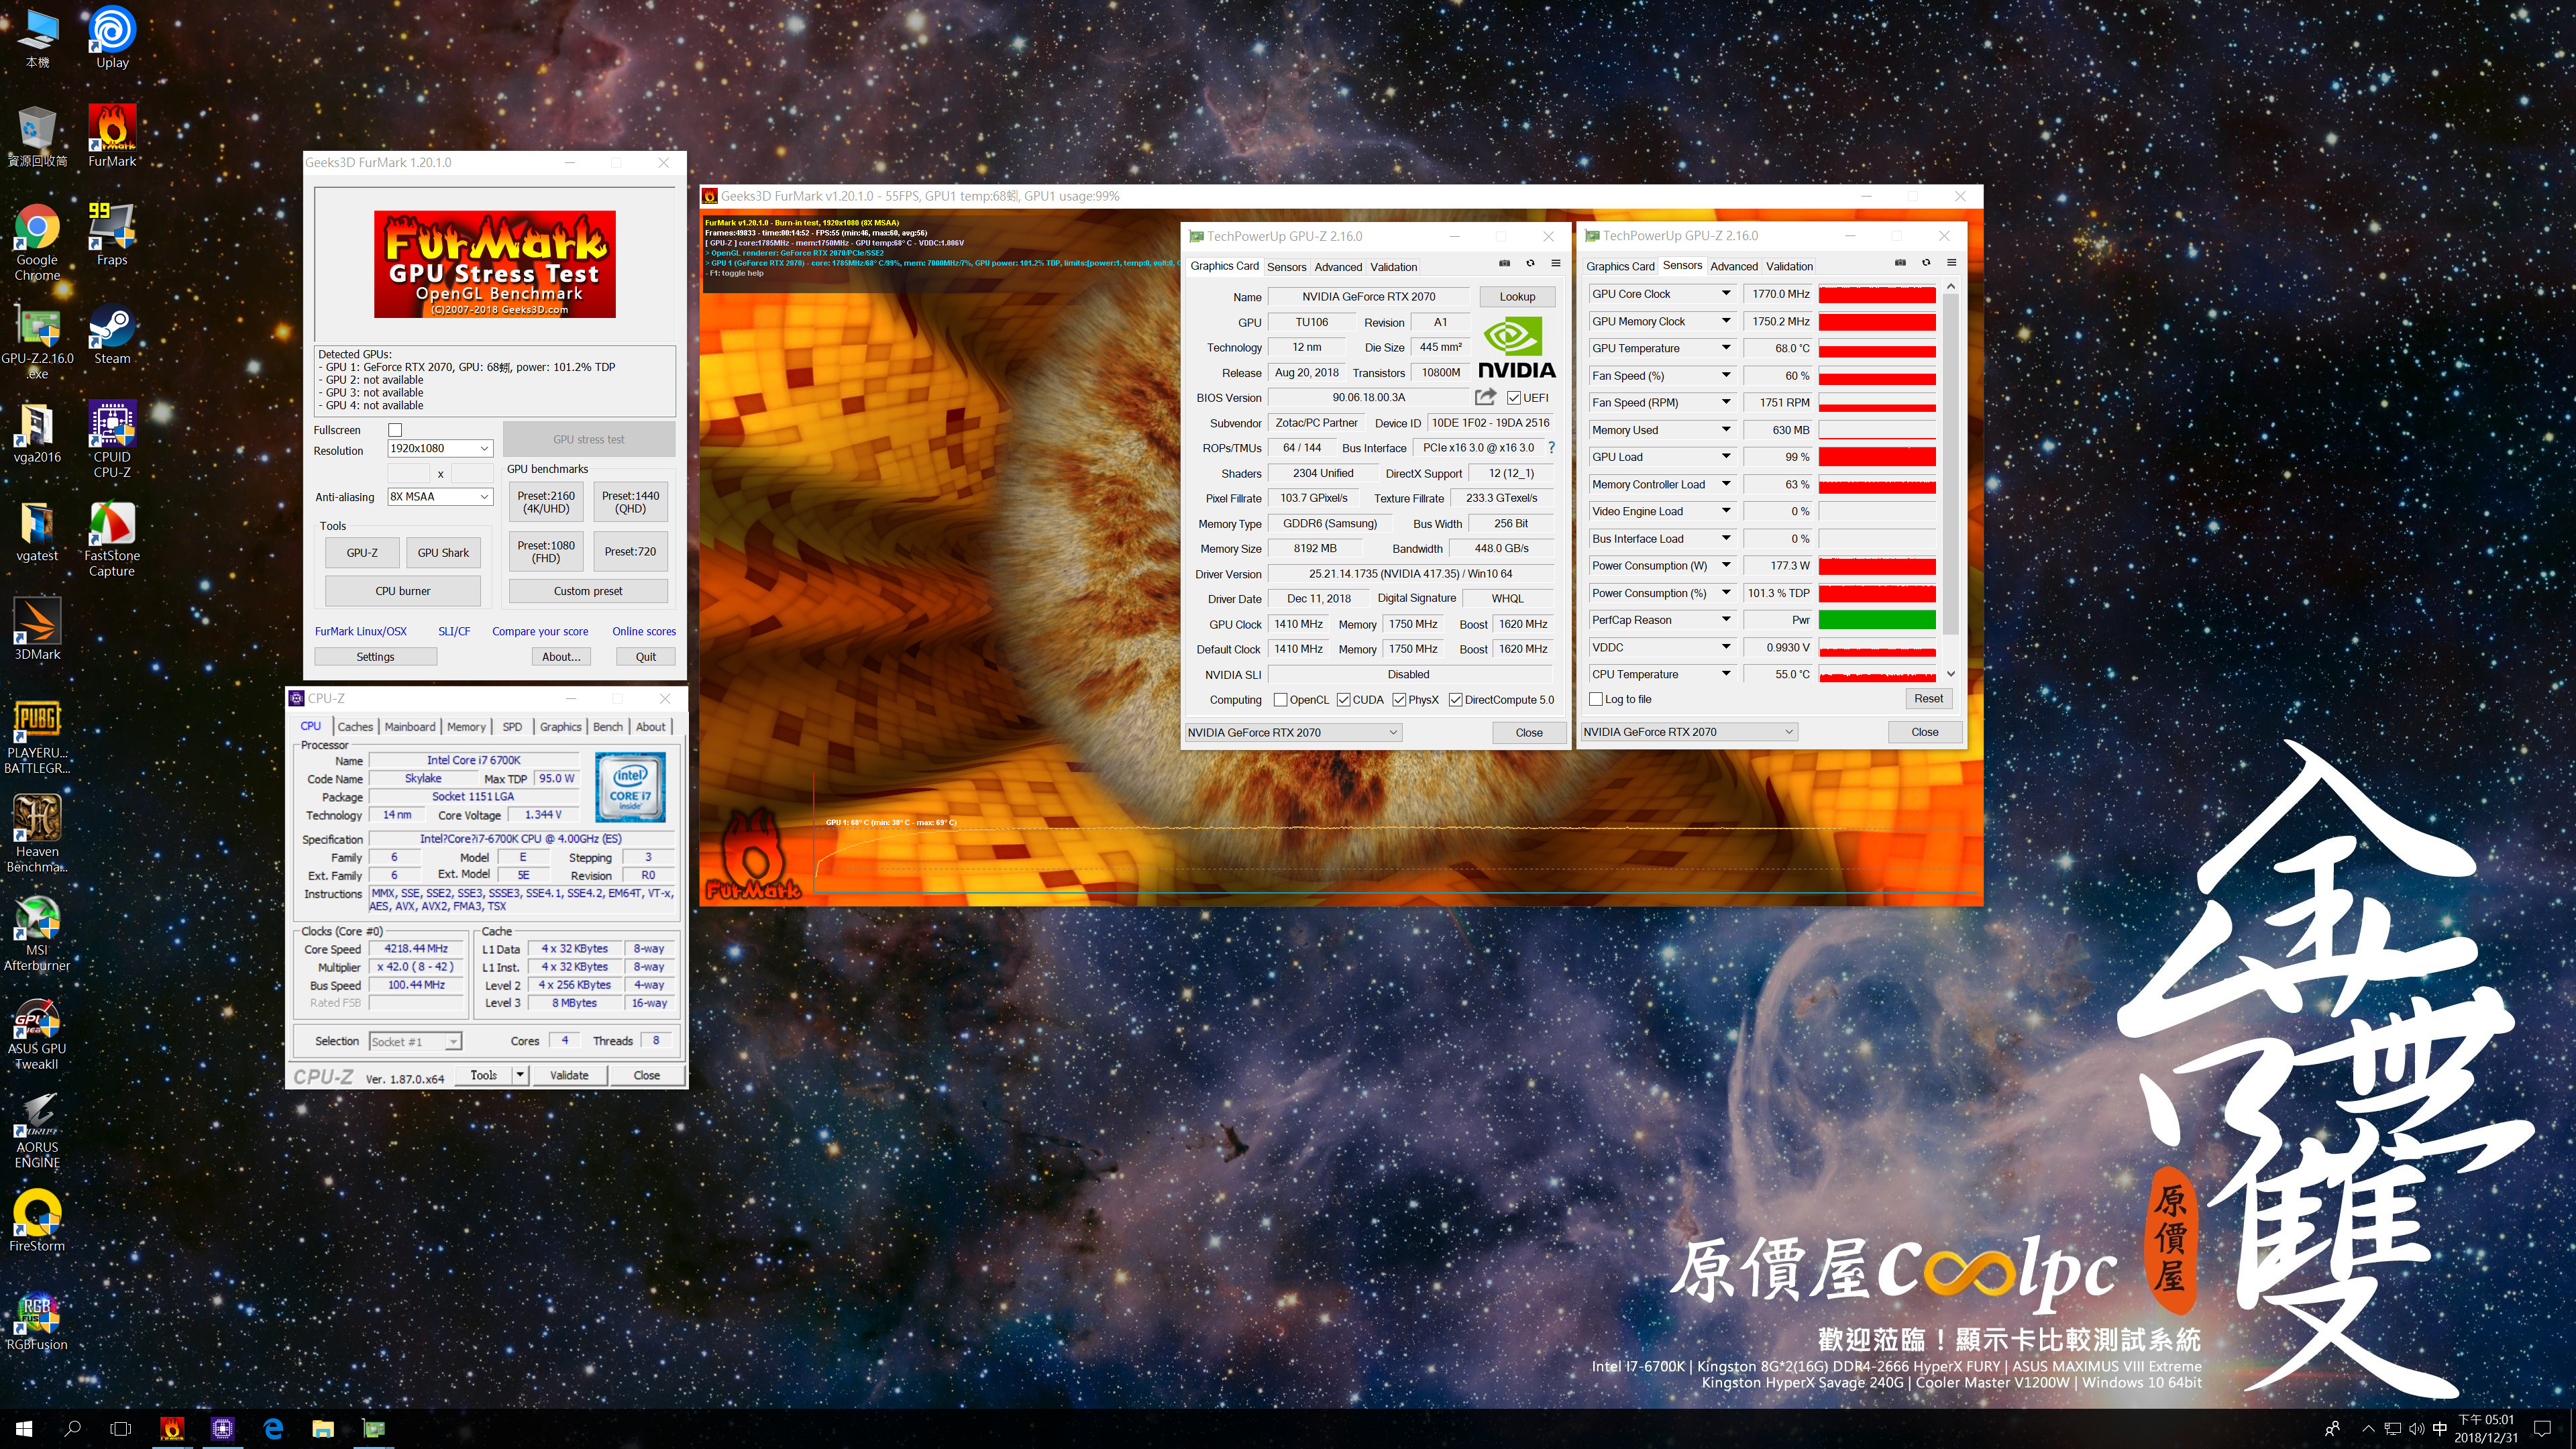Switch to the CPU-Z Mainboard tab
This screenshot has width=2576, height=1449.
click(x=409, y=727)
